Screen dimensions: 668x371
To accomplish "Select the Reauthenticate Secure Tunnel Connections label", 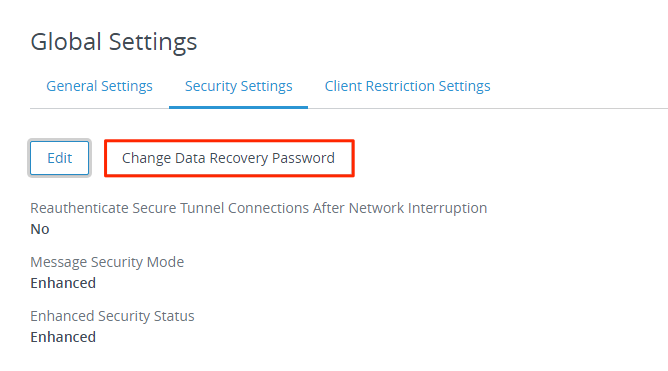I will tap(259, 208).
